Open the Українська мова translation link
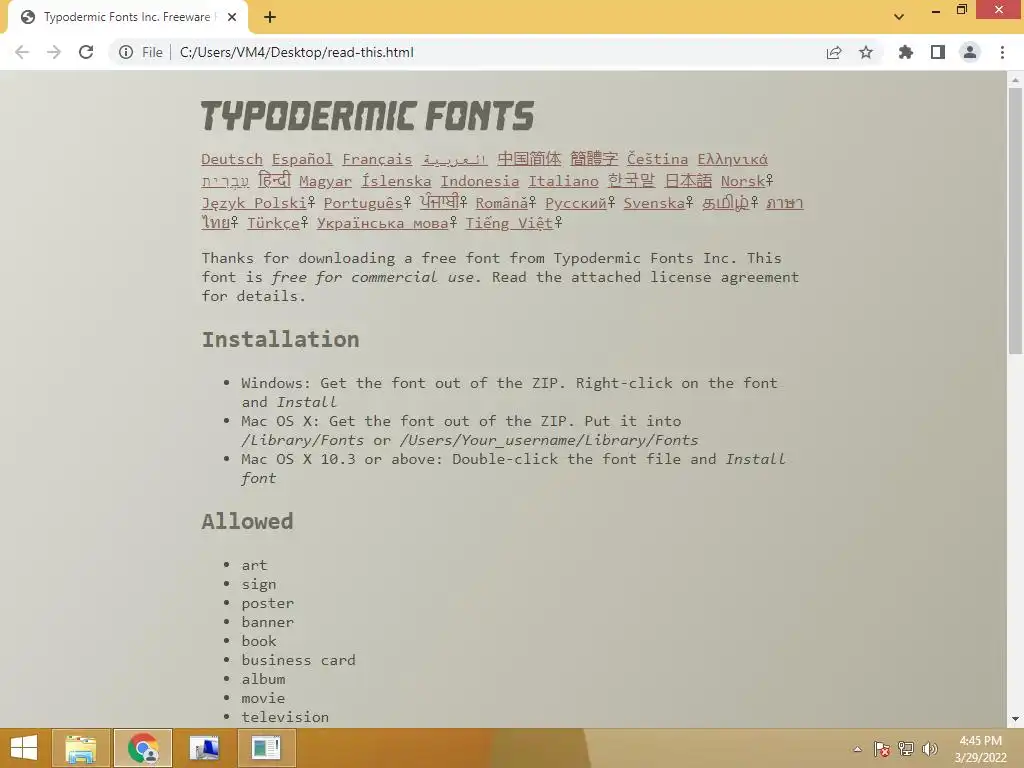This screenshot has width=1024, height=768. click(383, 223)
